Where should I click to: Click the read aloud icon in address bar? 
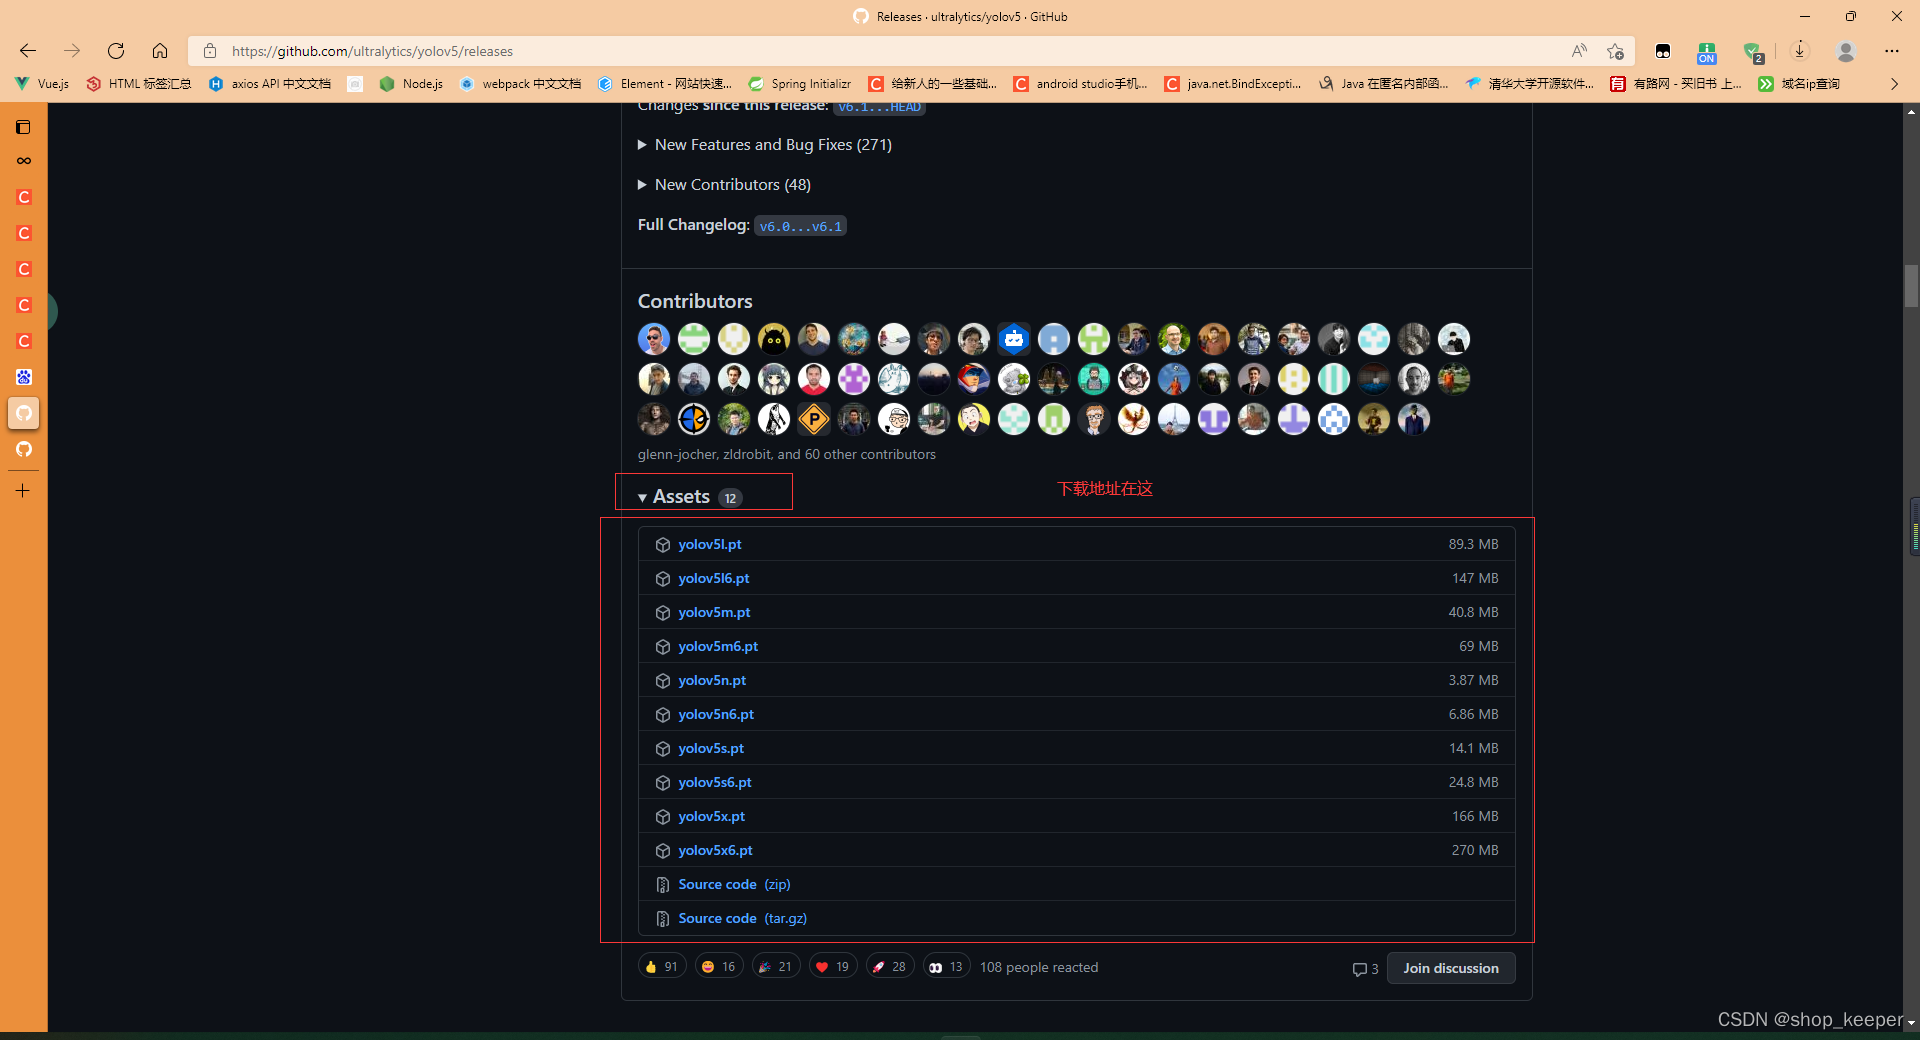pos(1579,51)
